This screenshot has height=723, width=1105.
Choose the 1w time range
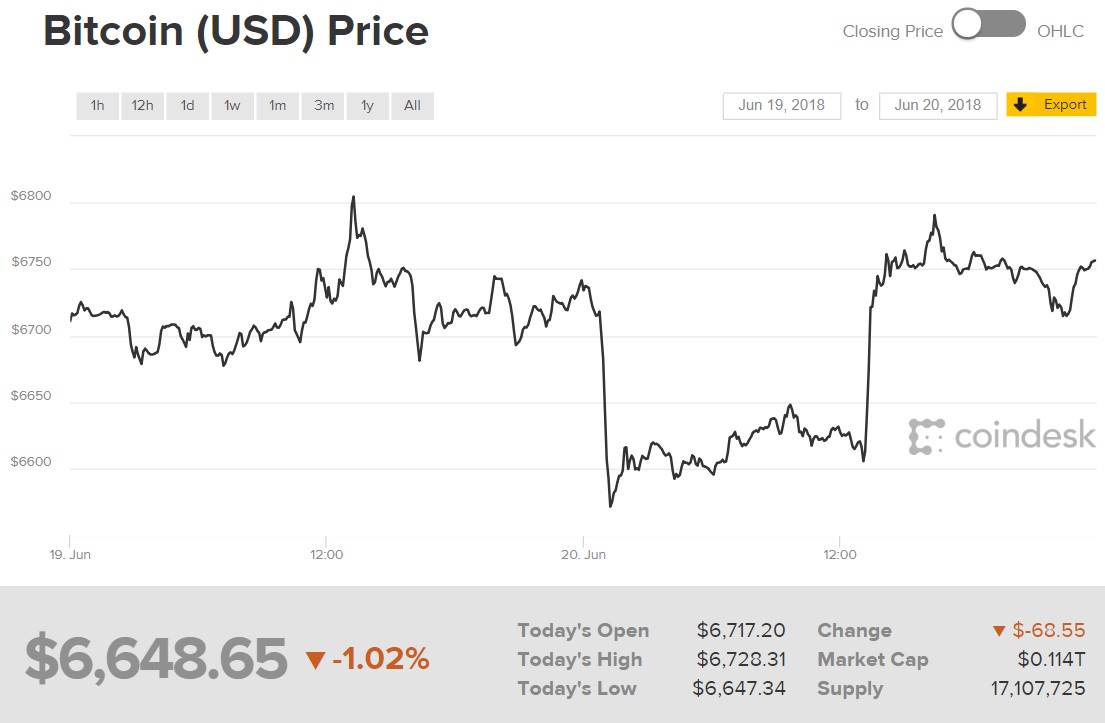[232, 105]
